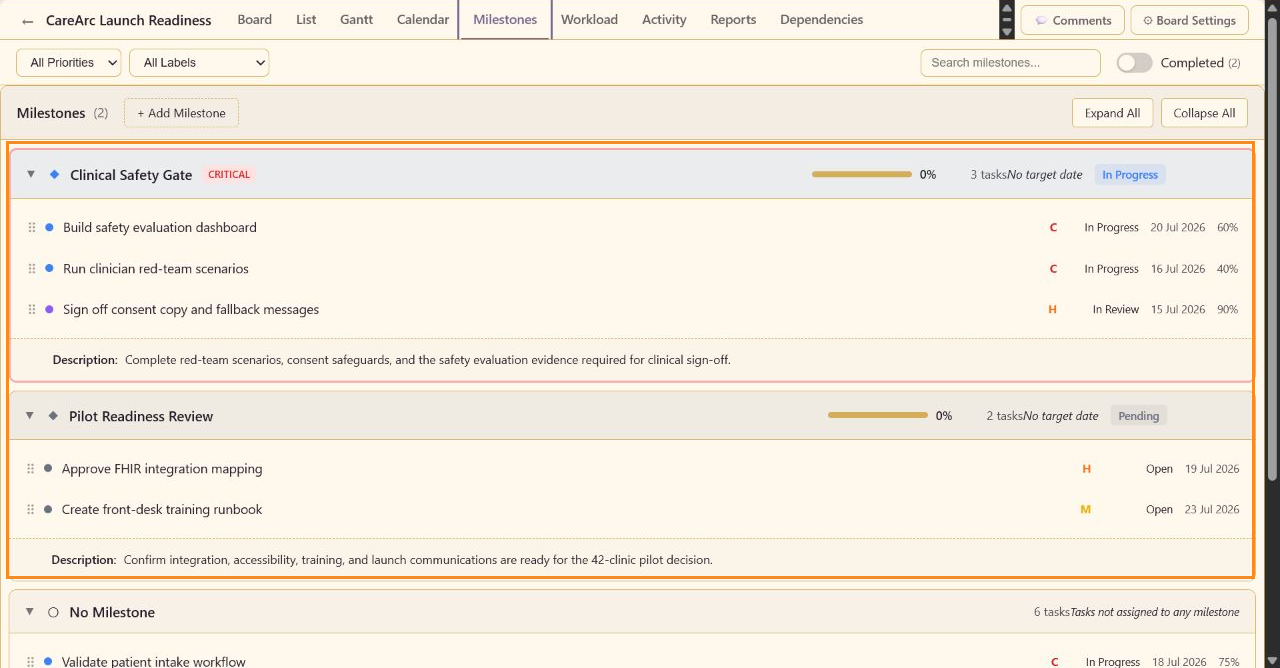Click the Search milestones field
The height and width of the screenshot is (668, 1280).
pos(1010,63)
